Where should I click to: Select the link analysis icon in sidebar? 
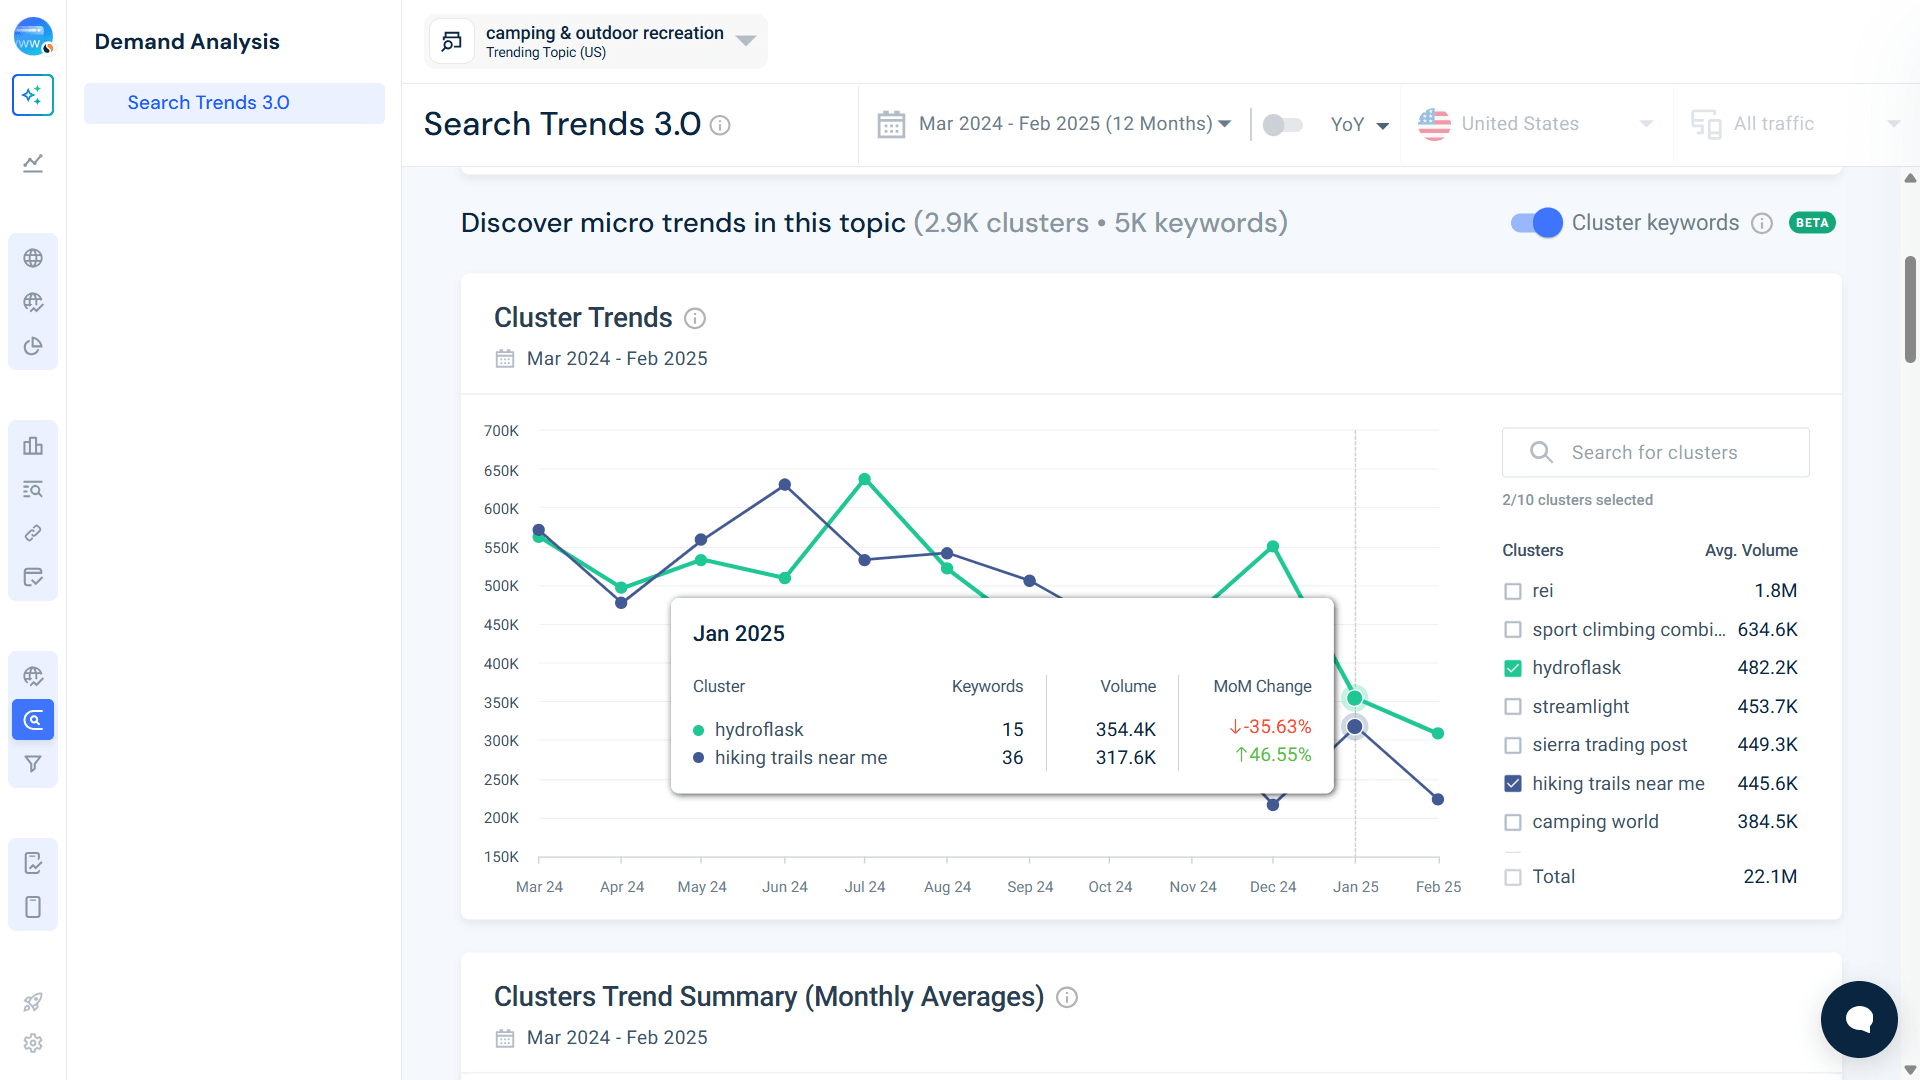coord(33,532)
